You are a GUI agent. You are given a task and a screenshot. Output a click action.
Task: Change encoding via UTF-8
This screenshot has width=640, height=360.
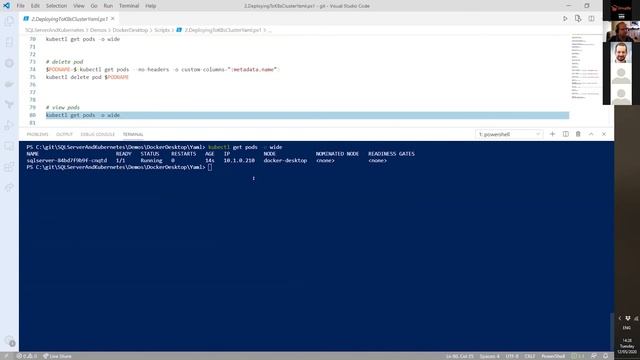512,356
